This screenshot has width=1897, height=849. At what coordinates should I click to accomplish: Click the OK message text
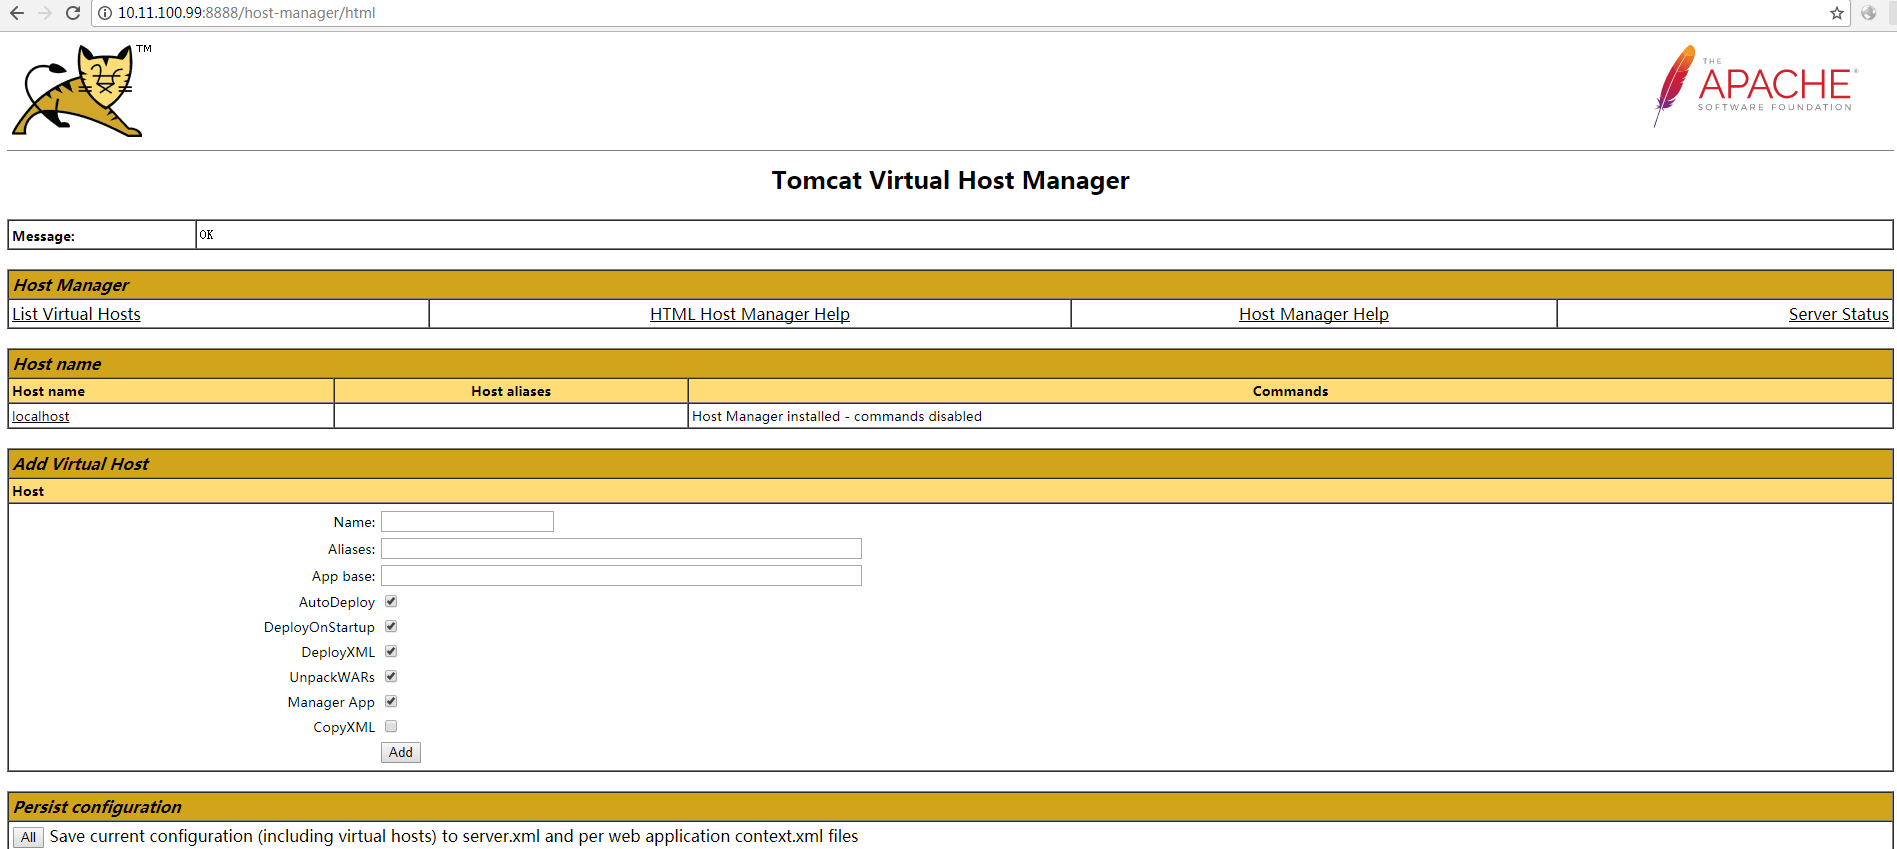pos(206,235)
